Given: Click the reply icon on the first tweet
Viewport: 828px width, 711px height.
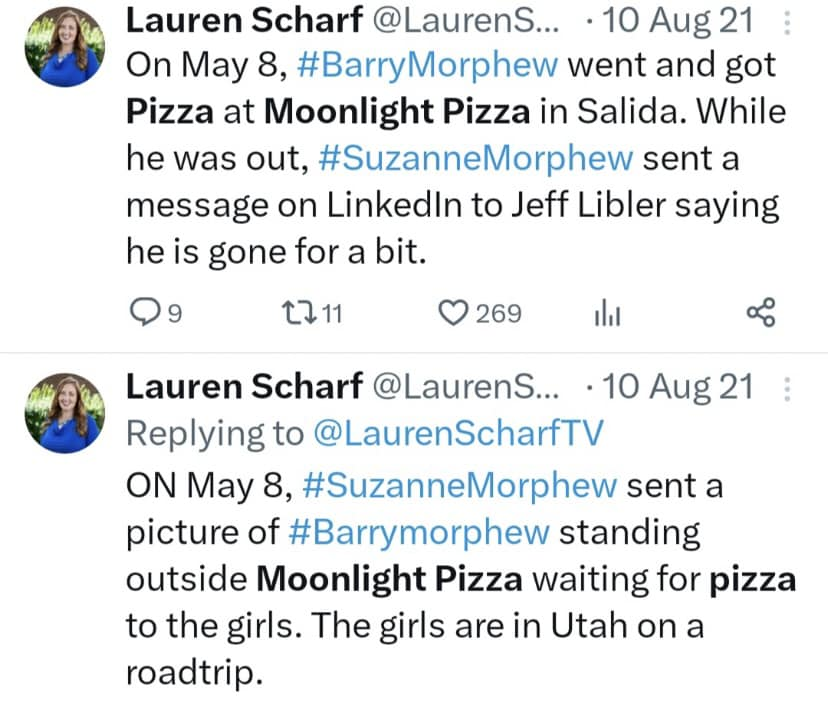Looking at the screenshot, I should (146, 314).
